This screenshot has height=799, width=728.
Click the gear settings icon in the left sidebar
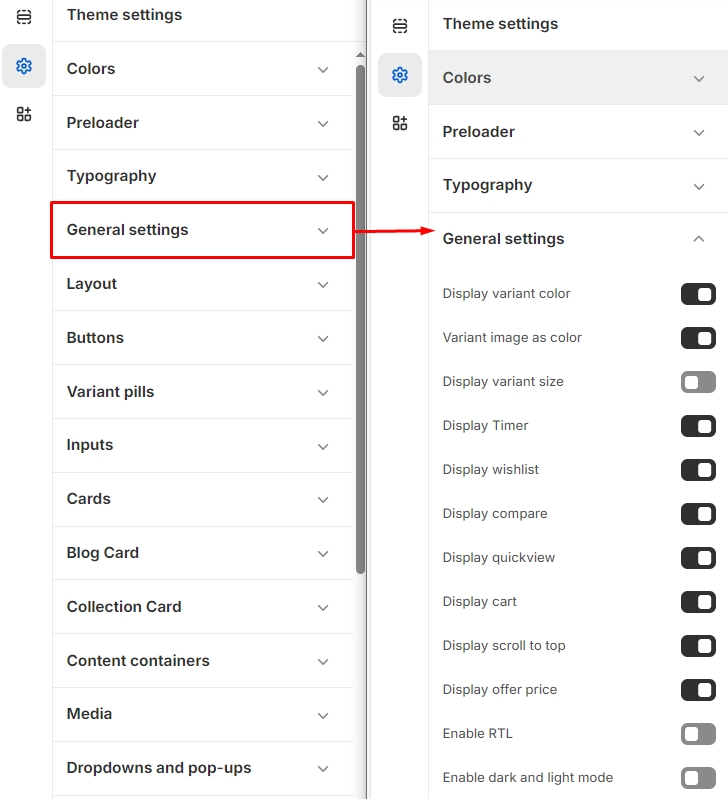pyautogui.click(x=24, y=66)
